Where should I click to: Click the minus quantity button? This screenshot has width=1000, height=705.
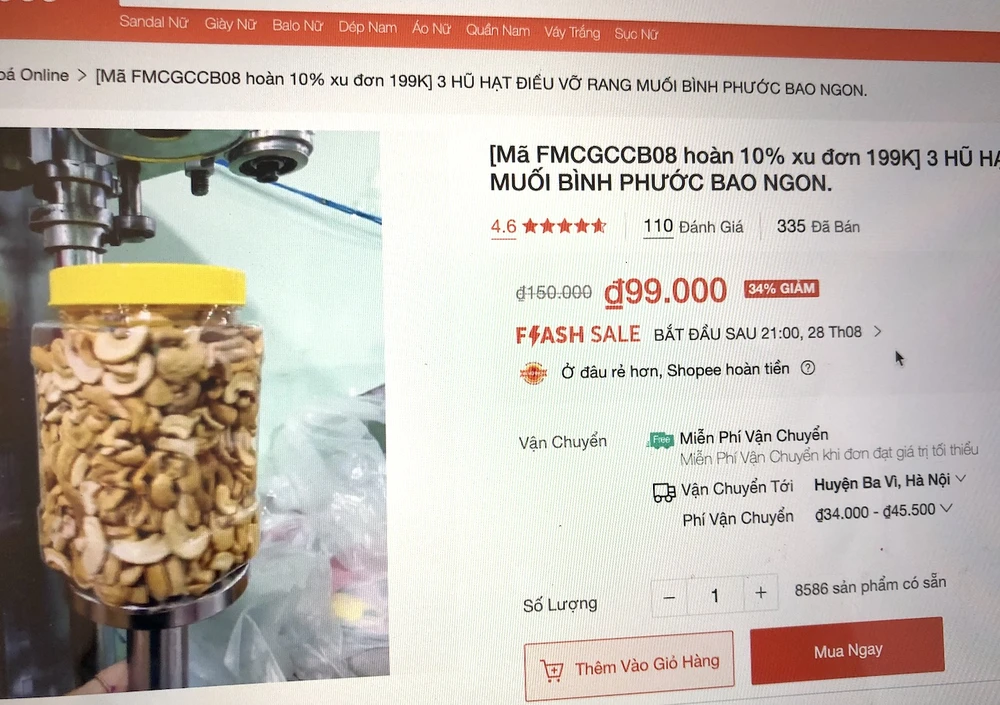click(669, 597)
